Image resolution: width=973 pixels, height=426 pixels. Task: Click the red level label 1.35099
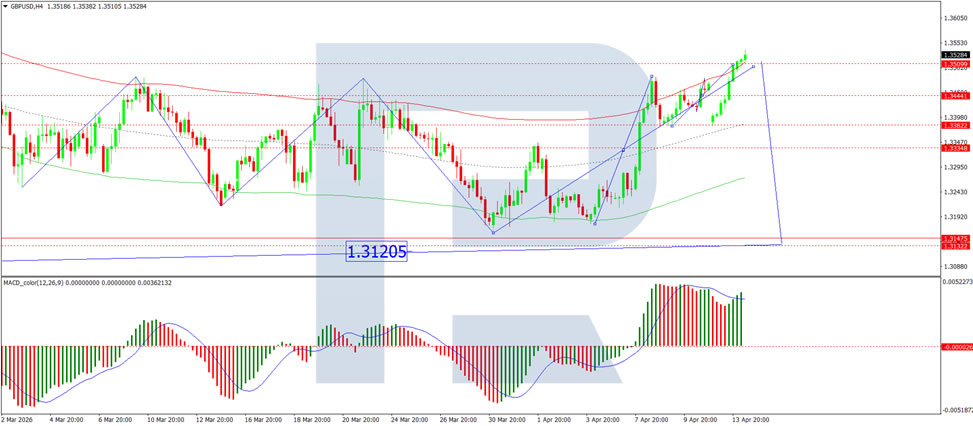pos(956,64)
